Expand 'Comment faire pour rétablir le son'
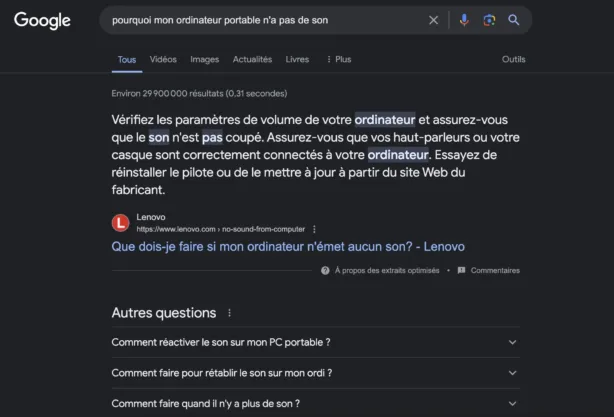 pos(316,373)
